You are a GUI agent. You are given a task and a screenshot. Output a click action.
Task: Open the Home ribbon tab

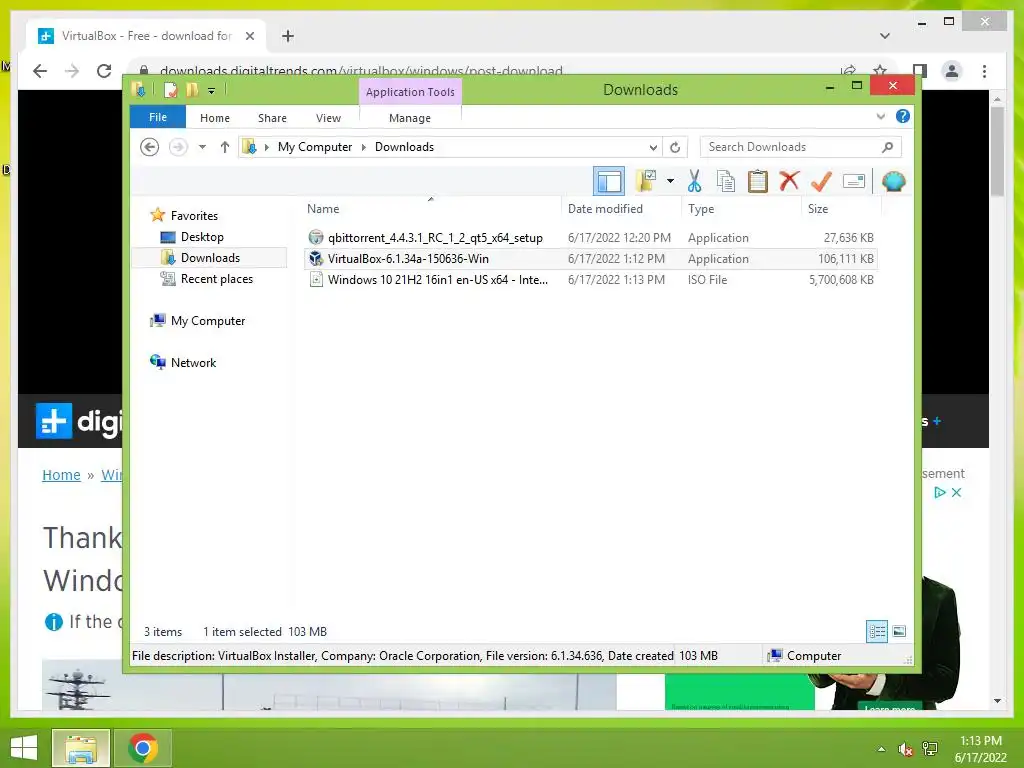(x=215, y=118)
